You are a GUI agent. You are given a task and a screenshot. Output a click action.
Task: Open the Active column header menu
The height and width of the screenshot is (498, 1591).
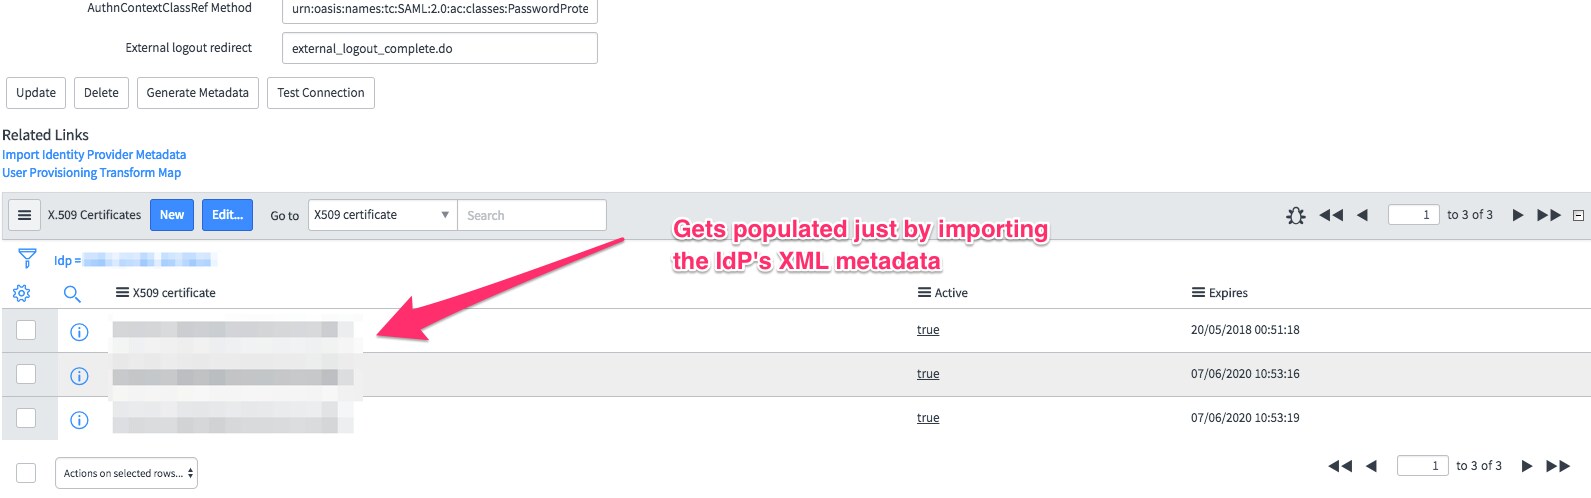[x=924, y=293]
